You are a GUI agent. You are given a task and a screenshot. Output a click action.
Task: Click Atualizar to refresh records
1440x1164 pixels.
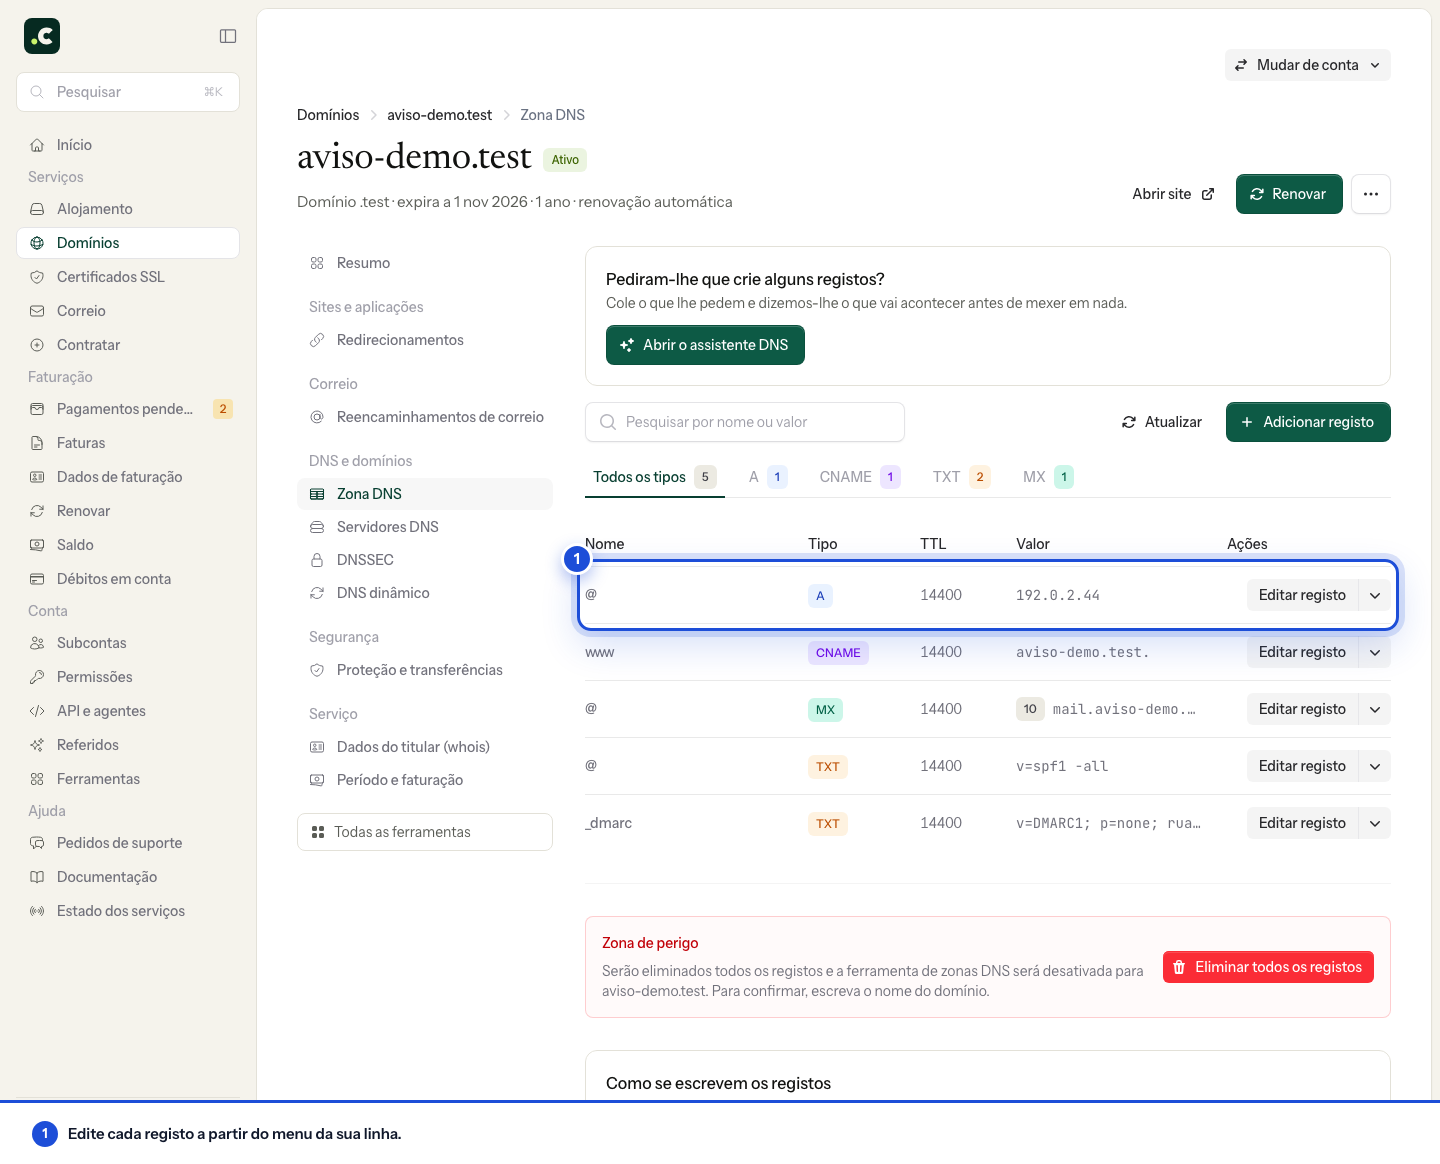[1162, 422]
